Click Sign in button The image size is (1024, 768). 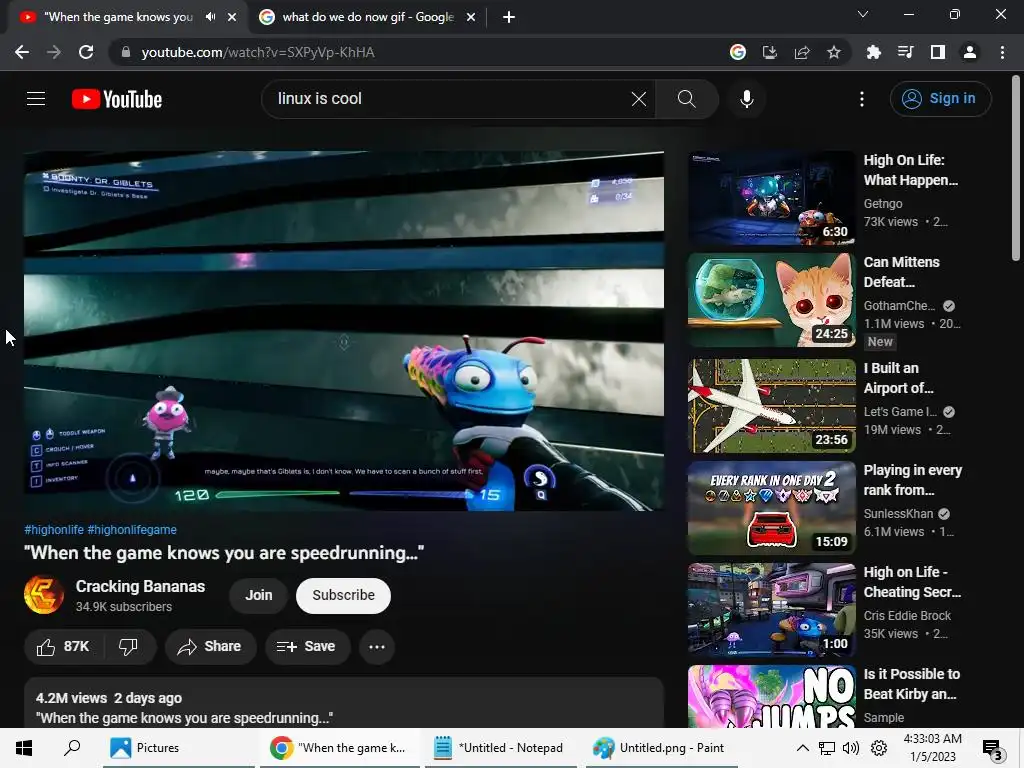(x=940, y=99)
